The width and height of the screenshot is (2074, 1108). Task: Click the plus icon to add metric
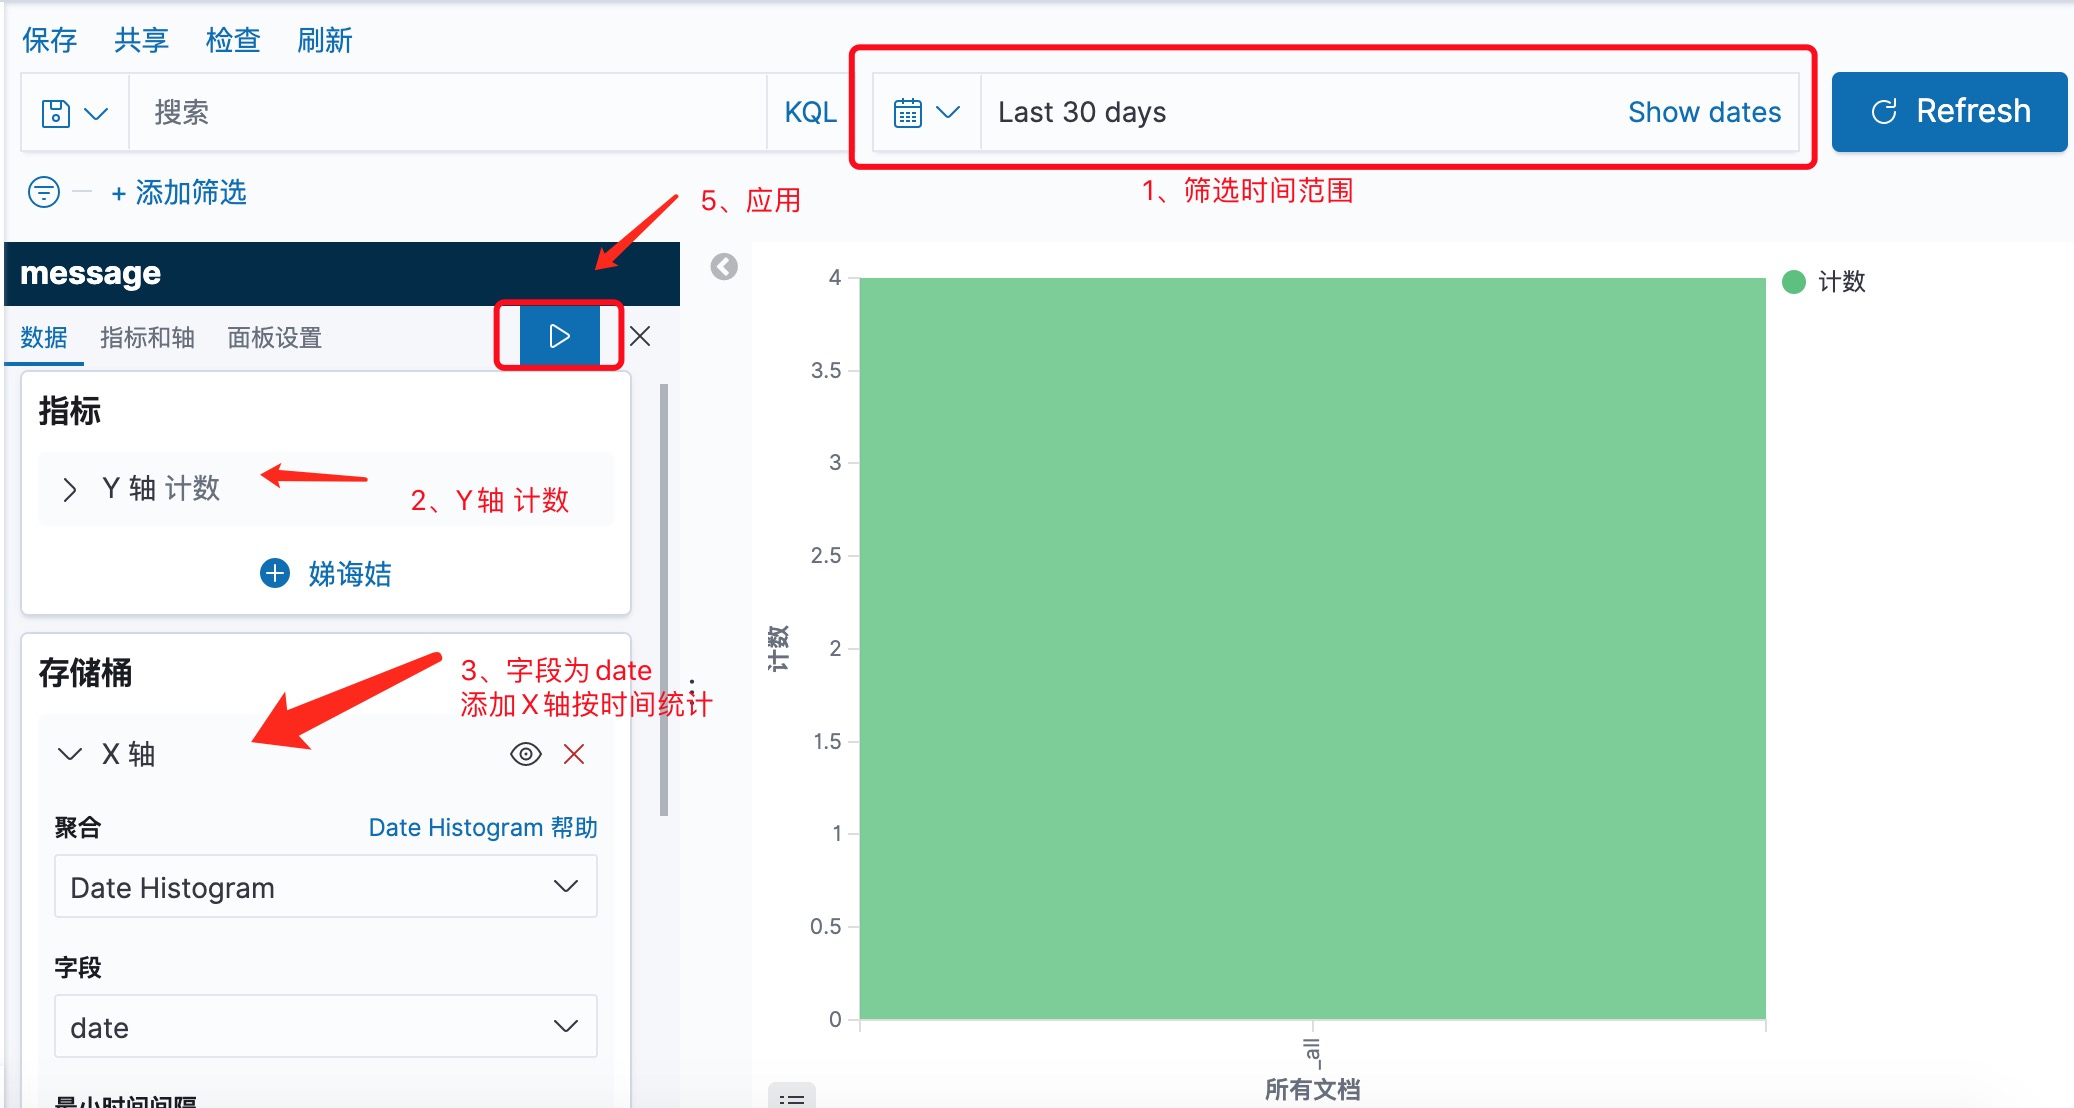(275, 573)
